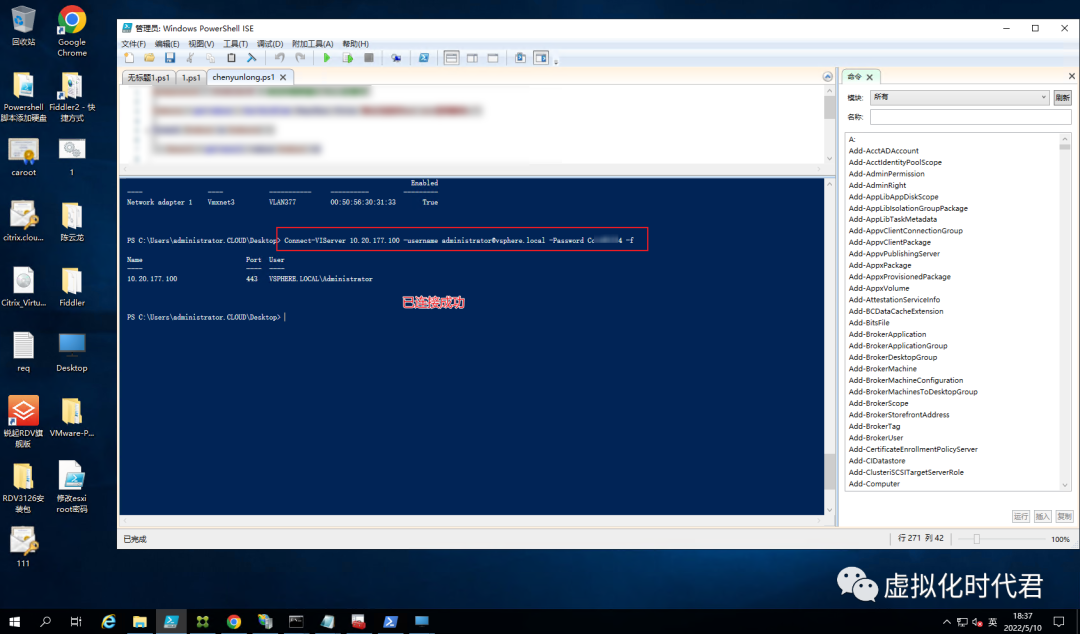Save script with the floppy disk icon

[x=169, y=59]
